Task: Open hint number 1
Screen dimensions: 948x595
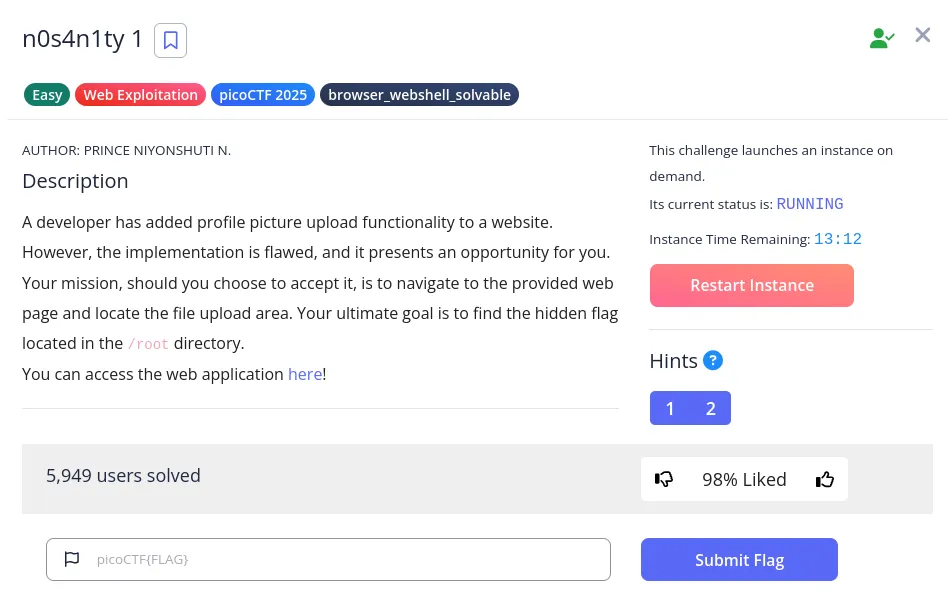Action: pyautogui.click(x=670, y=408)
